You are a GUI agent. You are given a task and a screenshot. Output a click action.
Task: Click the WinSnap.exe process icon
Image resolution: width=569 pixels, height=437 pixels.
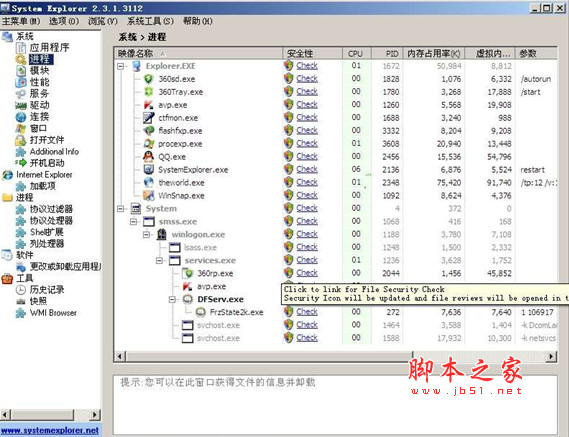[x=148, y=196]
